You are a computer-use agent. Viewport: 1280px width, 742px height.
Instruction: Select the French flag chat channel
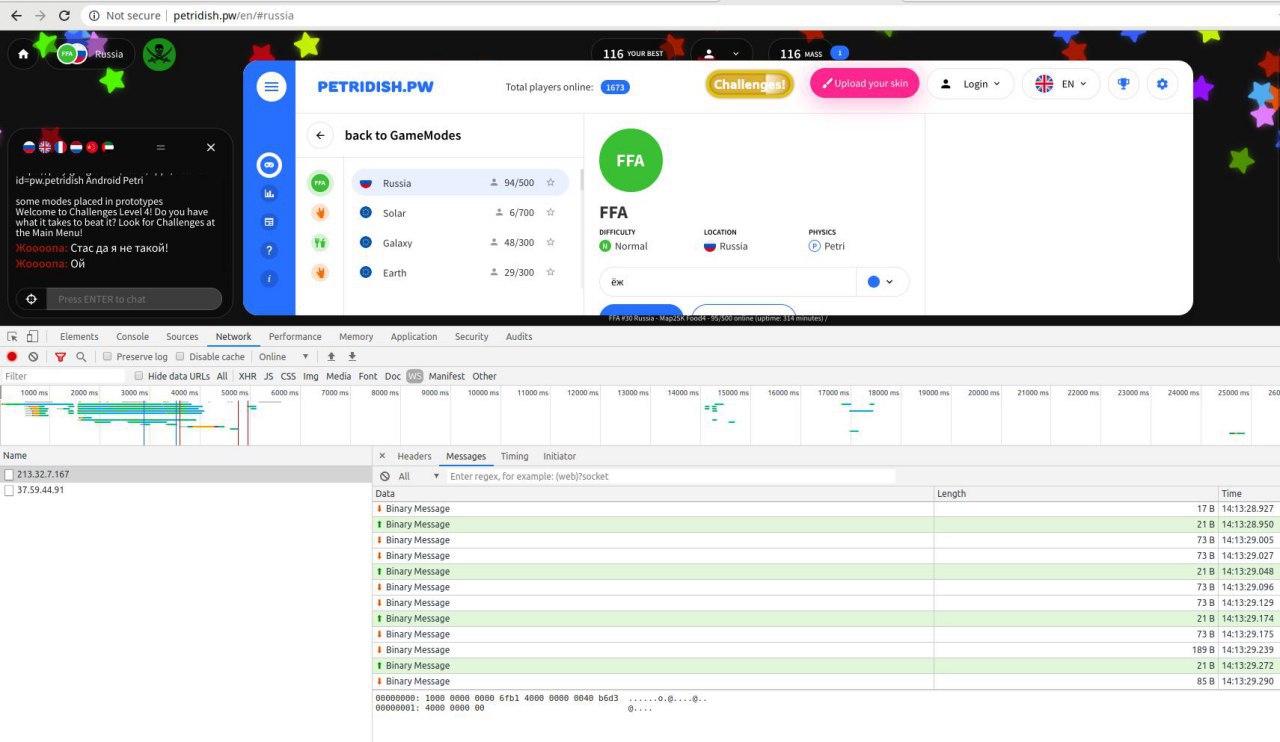[60, 147]
